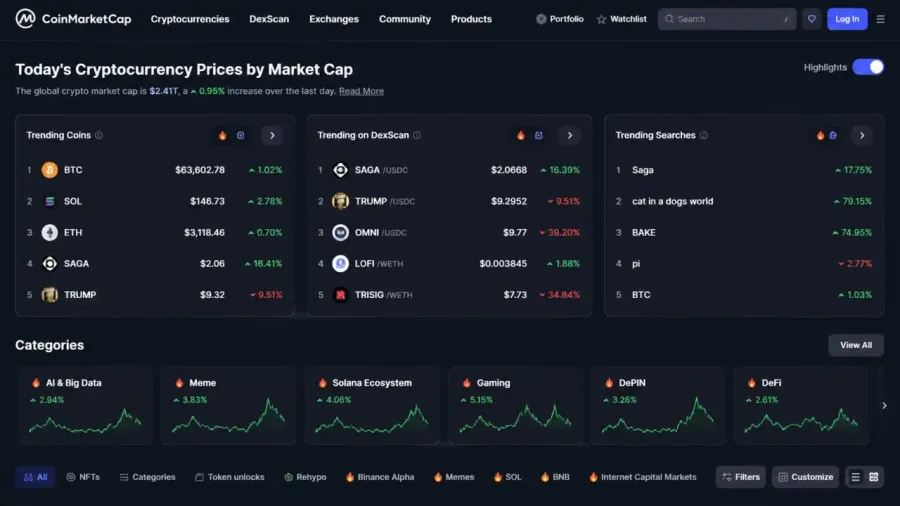The image size is (900, 506).
Task: Click the TRISIG token icon
Action: point(340,294)
